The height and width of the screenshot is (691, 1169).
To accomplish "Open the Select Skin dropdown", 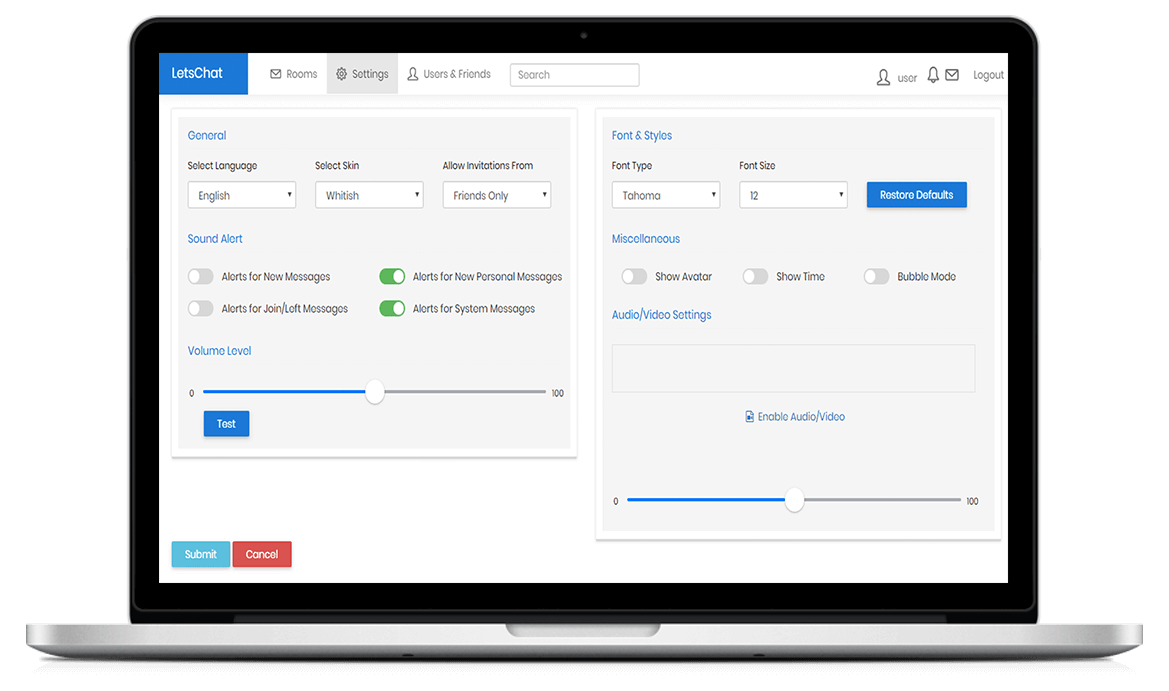I will tap(369, 195).
